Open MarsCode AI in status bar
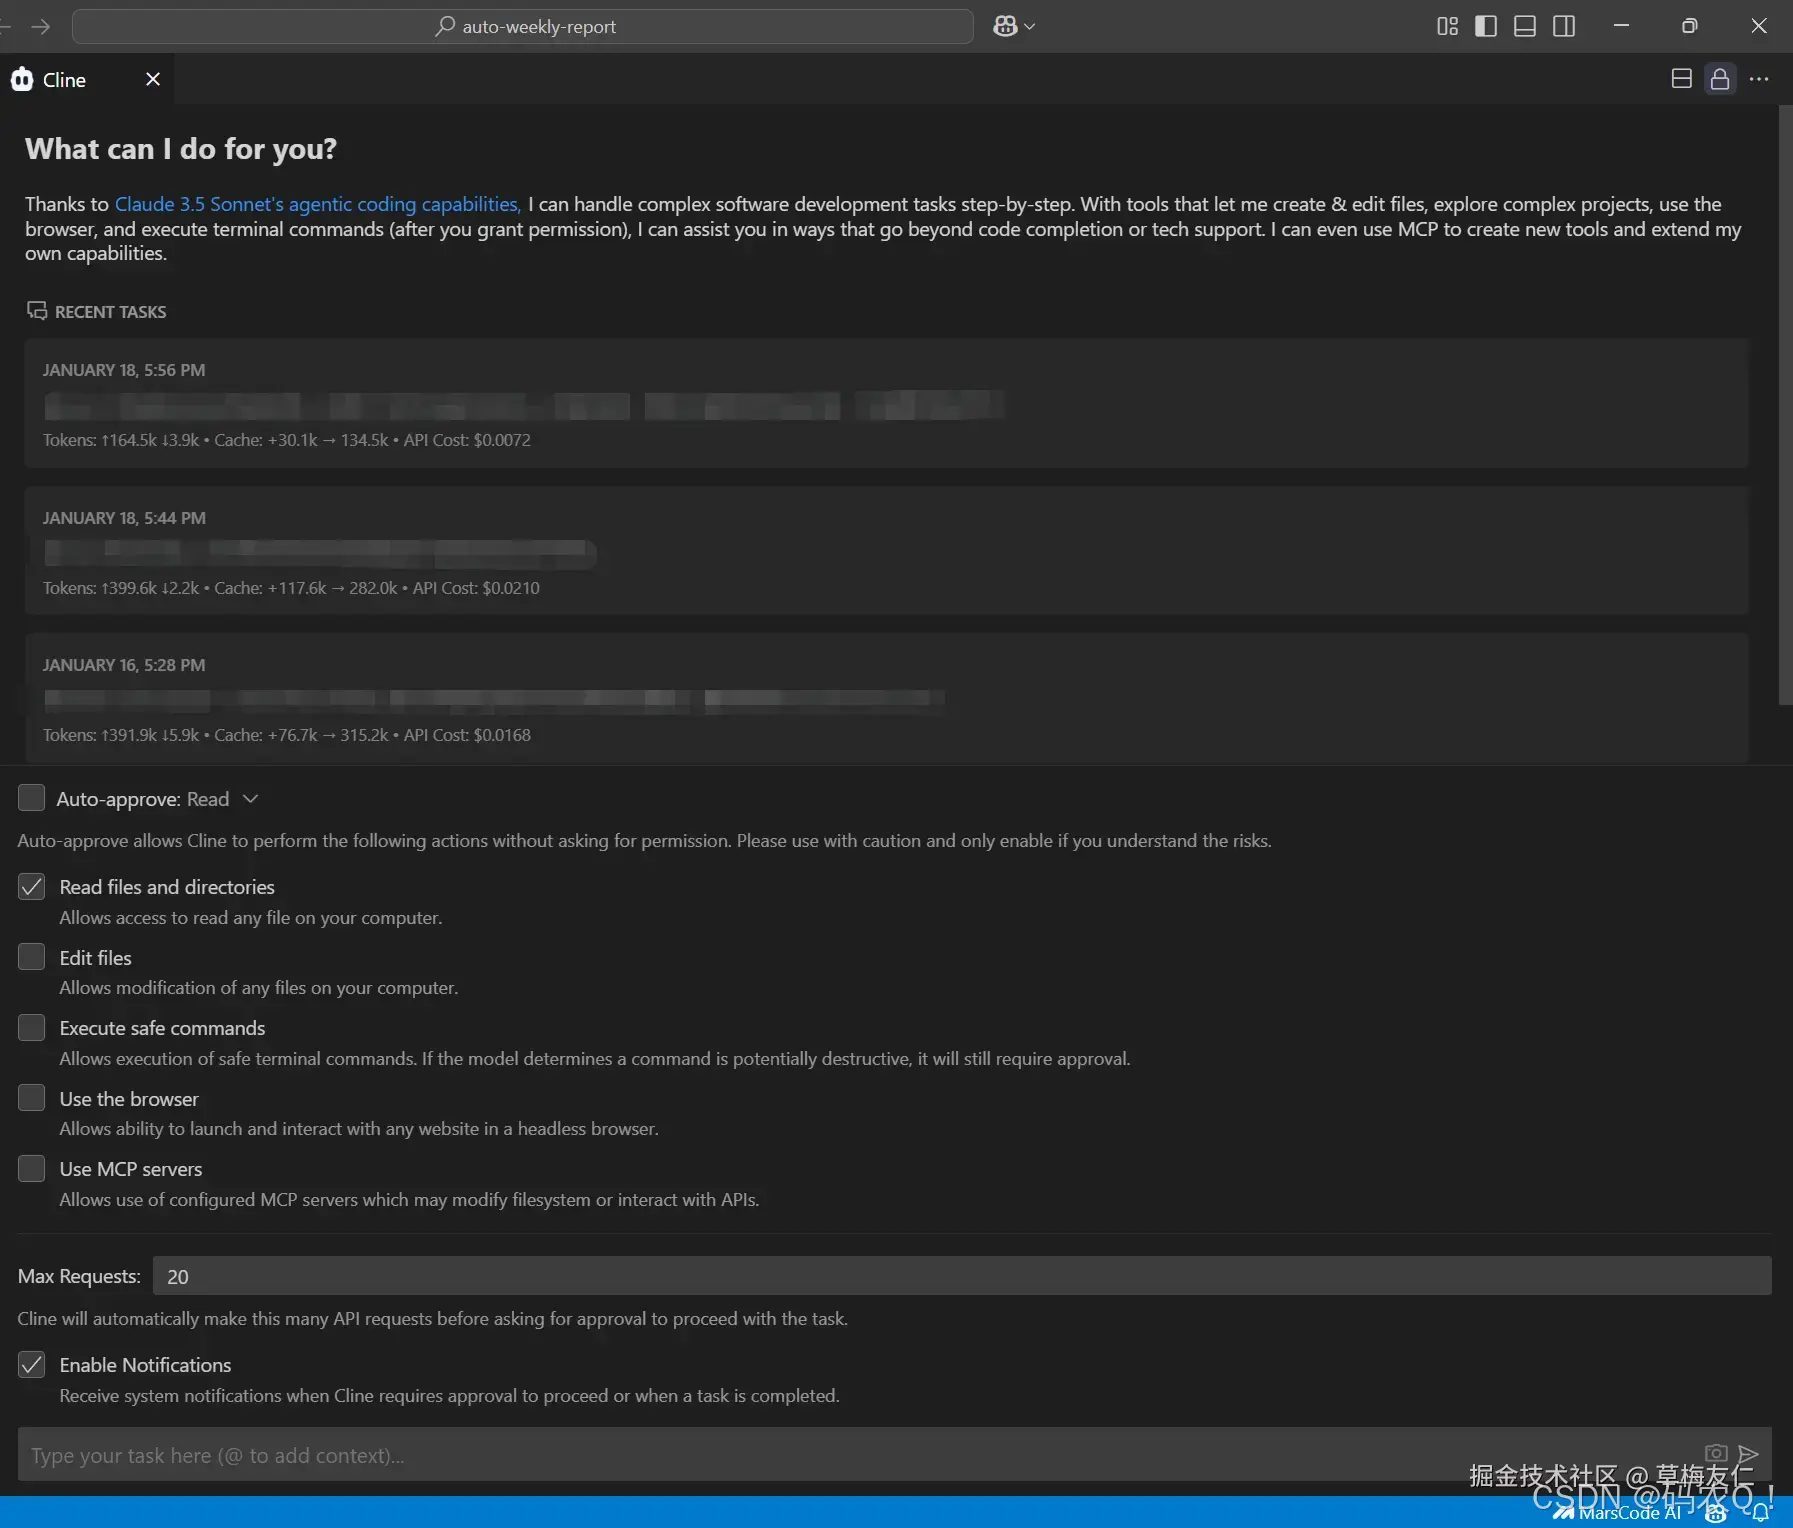The height and width of the screenshot is (1528, 1793). pyautogui.click(x=1618, y=1513)
